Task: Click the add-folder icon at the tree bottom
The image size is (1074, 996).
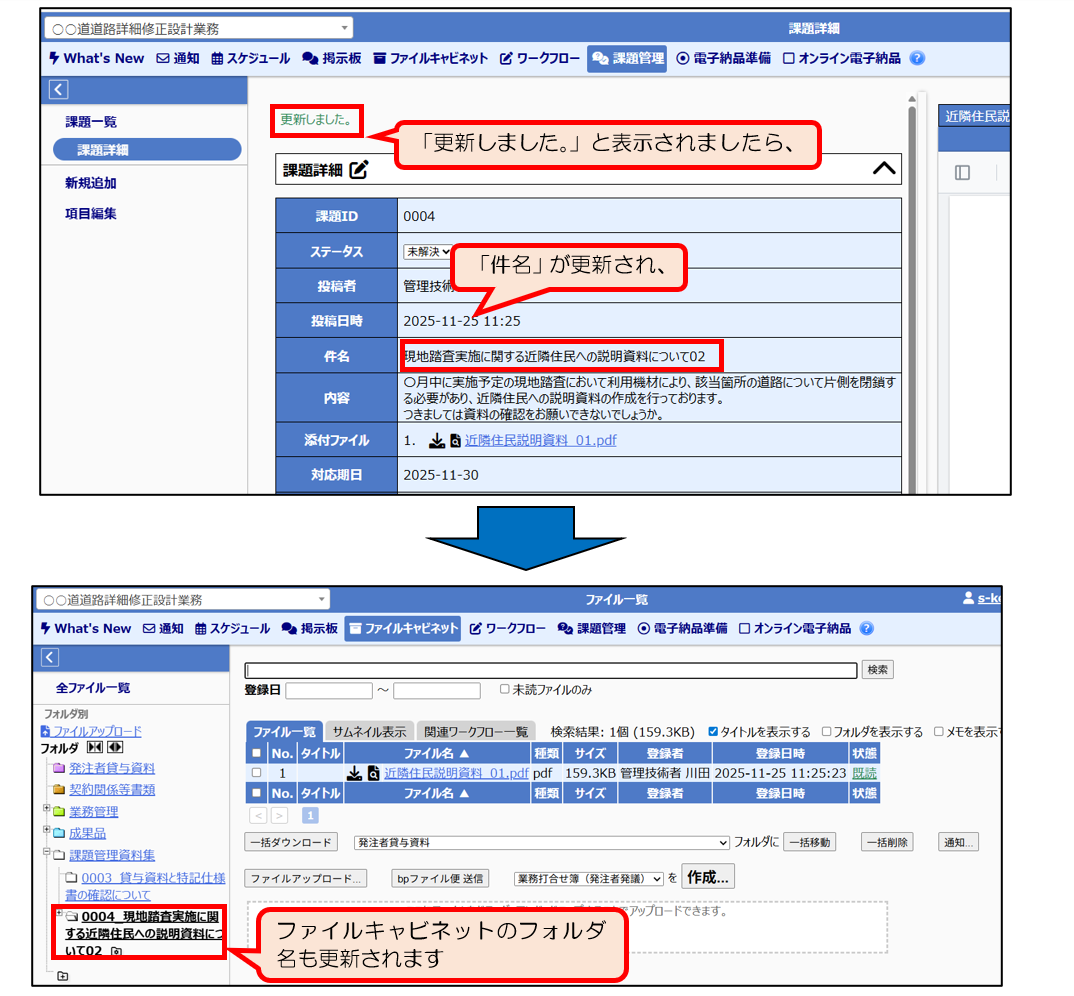Action: [63, 976]
